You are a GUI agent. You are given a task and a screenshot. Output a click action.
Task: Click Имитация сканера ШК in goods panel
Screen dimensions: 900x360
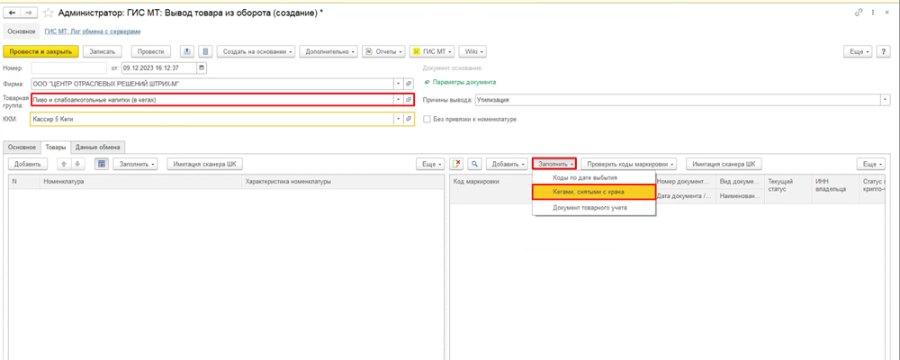coord(205,164)
